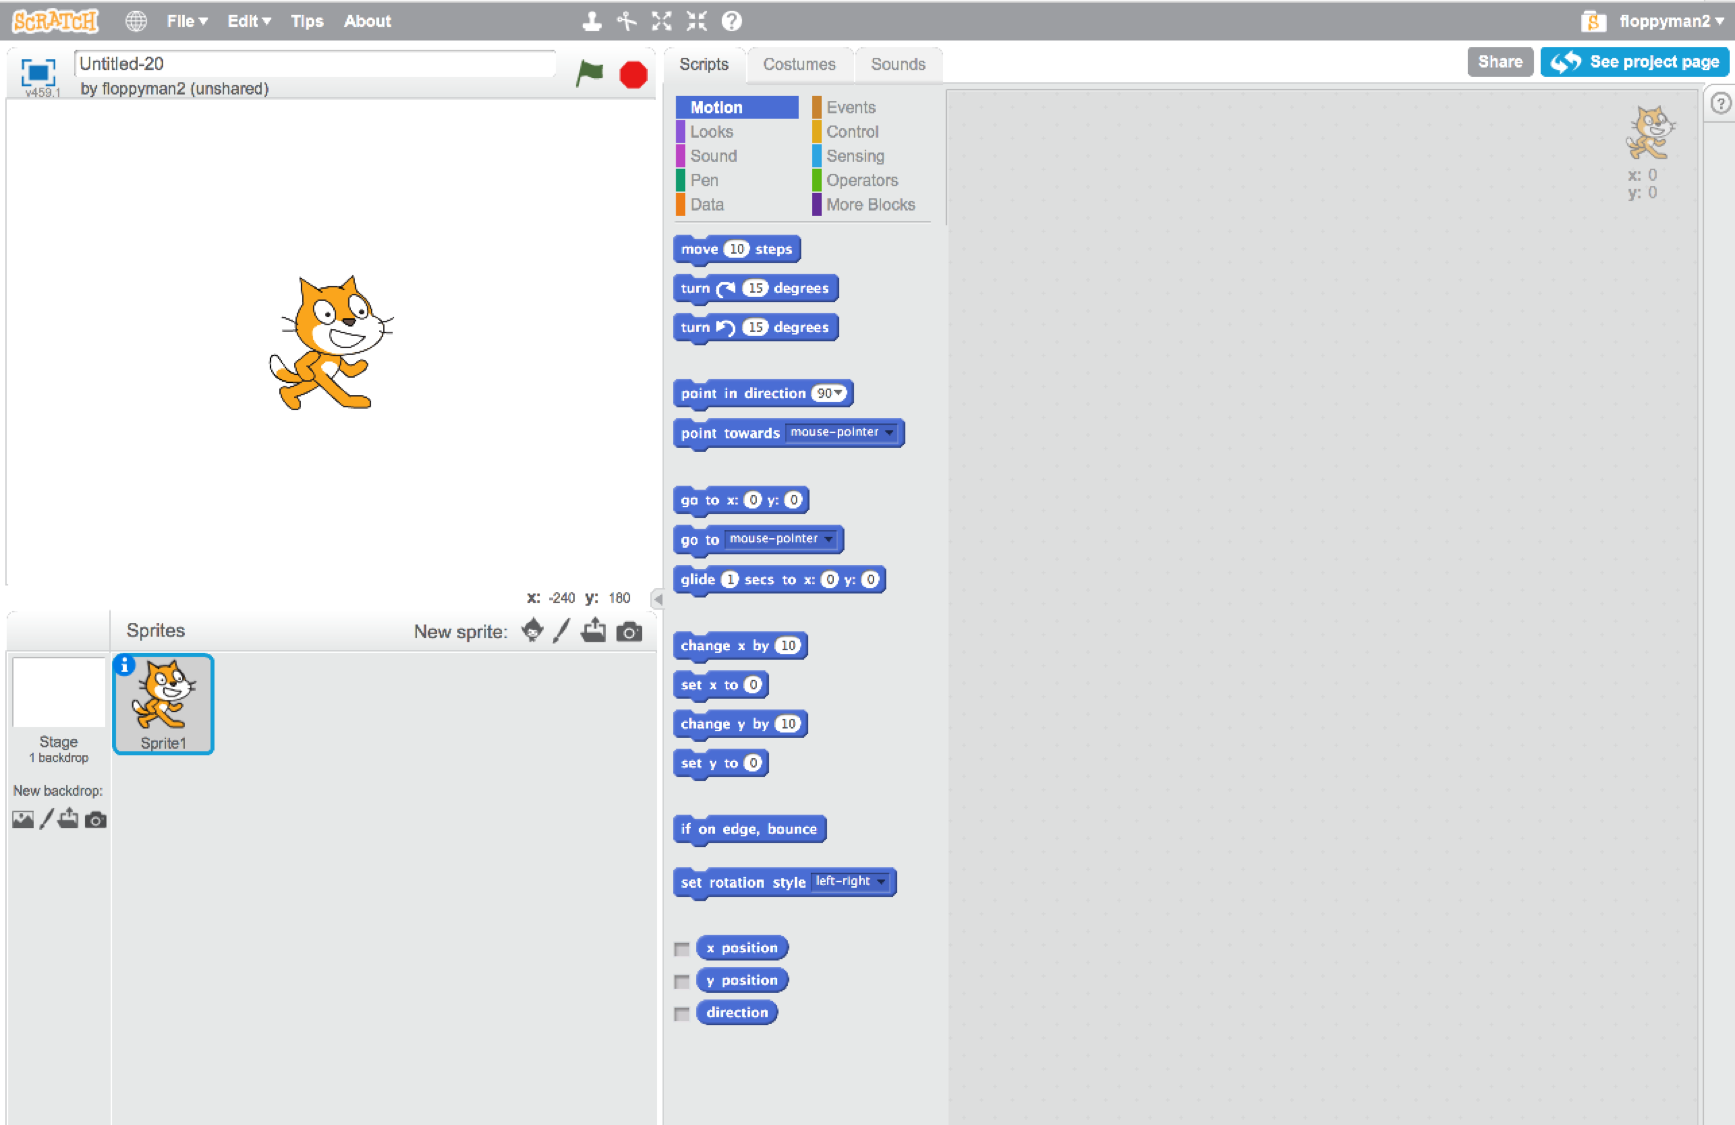Select the Delete scissors tool
Screen dimensions: 1735x1125
[x=626, y=20]
